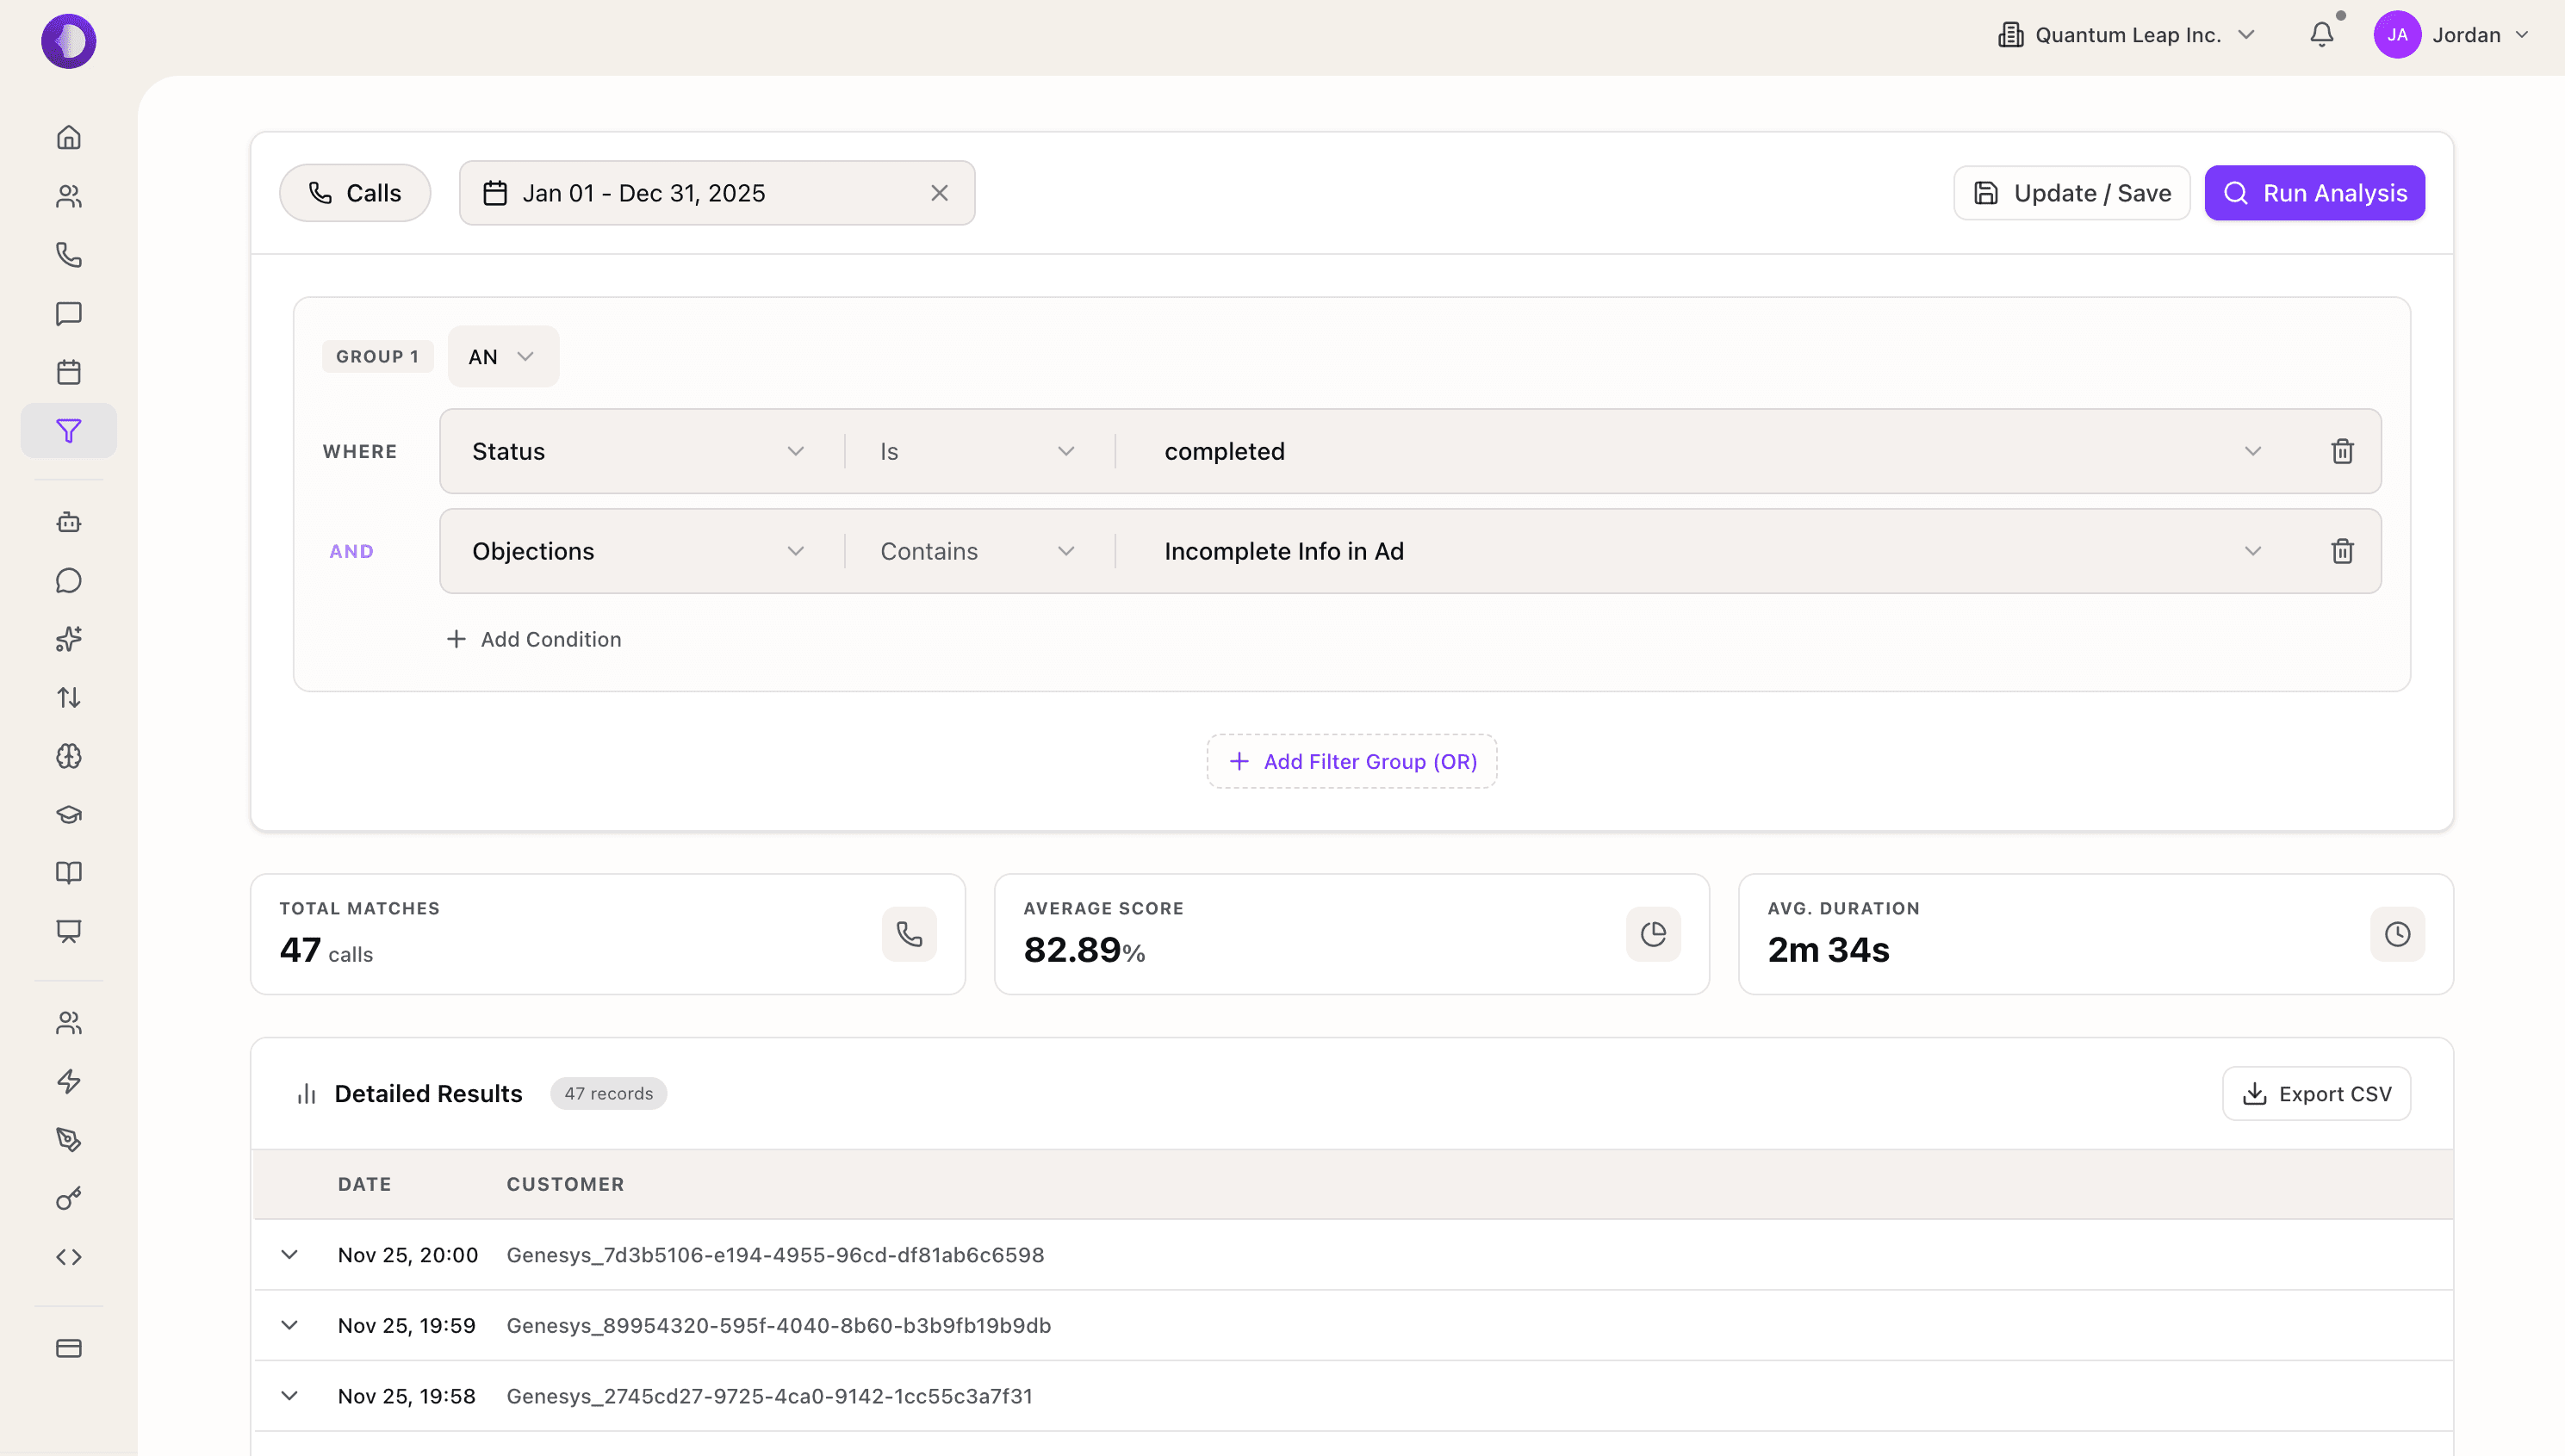Open the brain icon in the sidebar

pyautogui.click(x=68, y=757)
